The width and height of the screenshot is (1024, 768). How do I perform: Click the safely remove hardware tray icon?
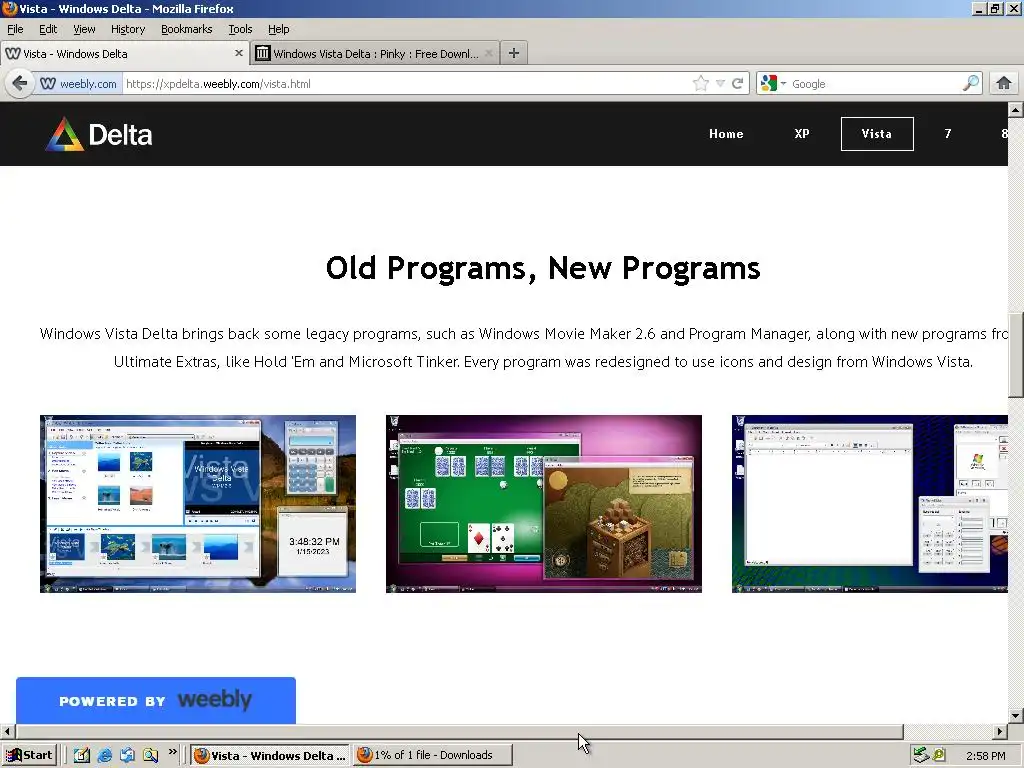(x=921, y=755)
